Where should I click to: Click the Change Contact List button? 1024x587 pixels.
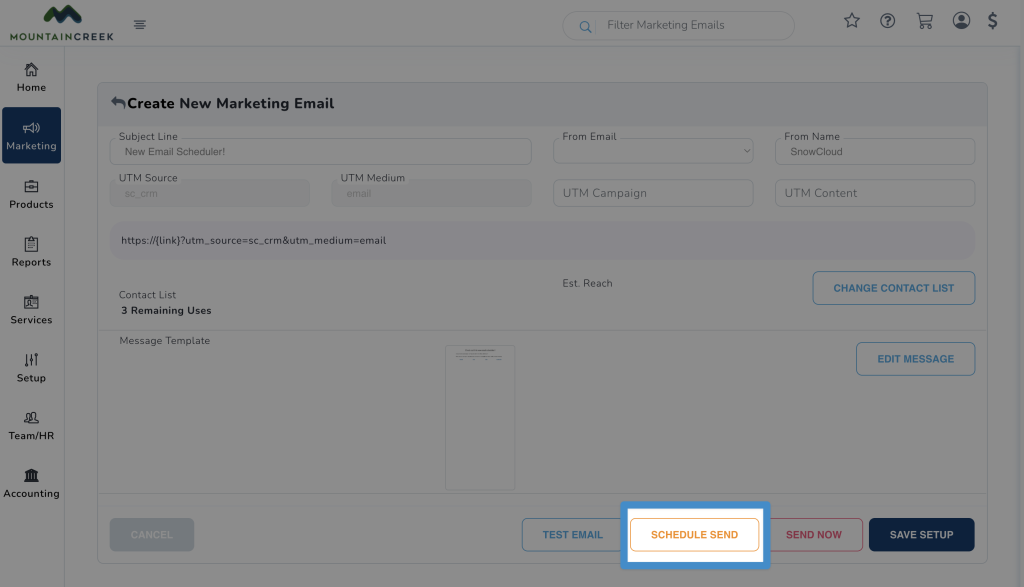pyautogui.click(x=893, y=288)
